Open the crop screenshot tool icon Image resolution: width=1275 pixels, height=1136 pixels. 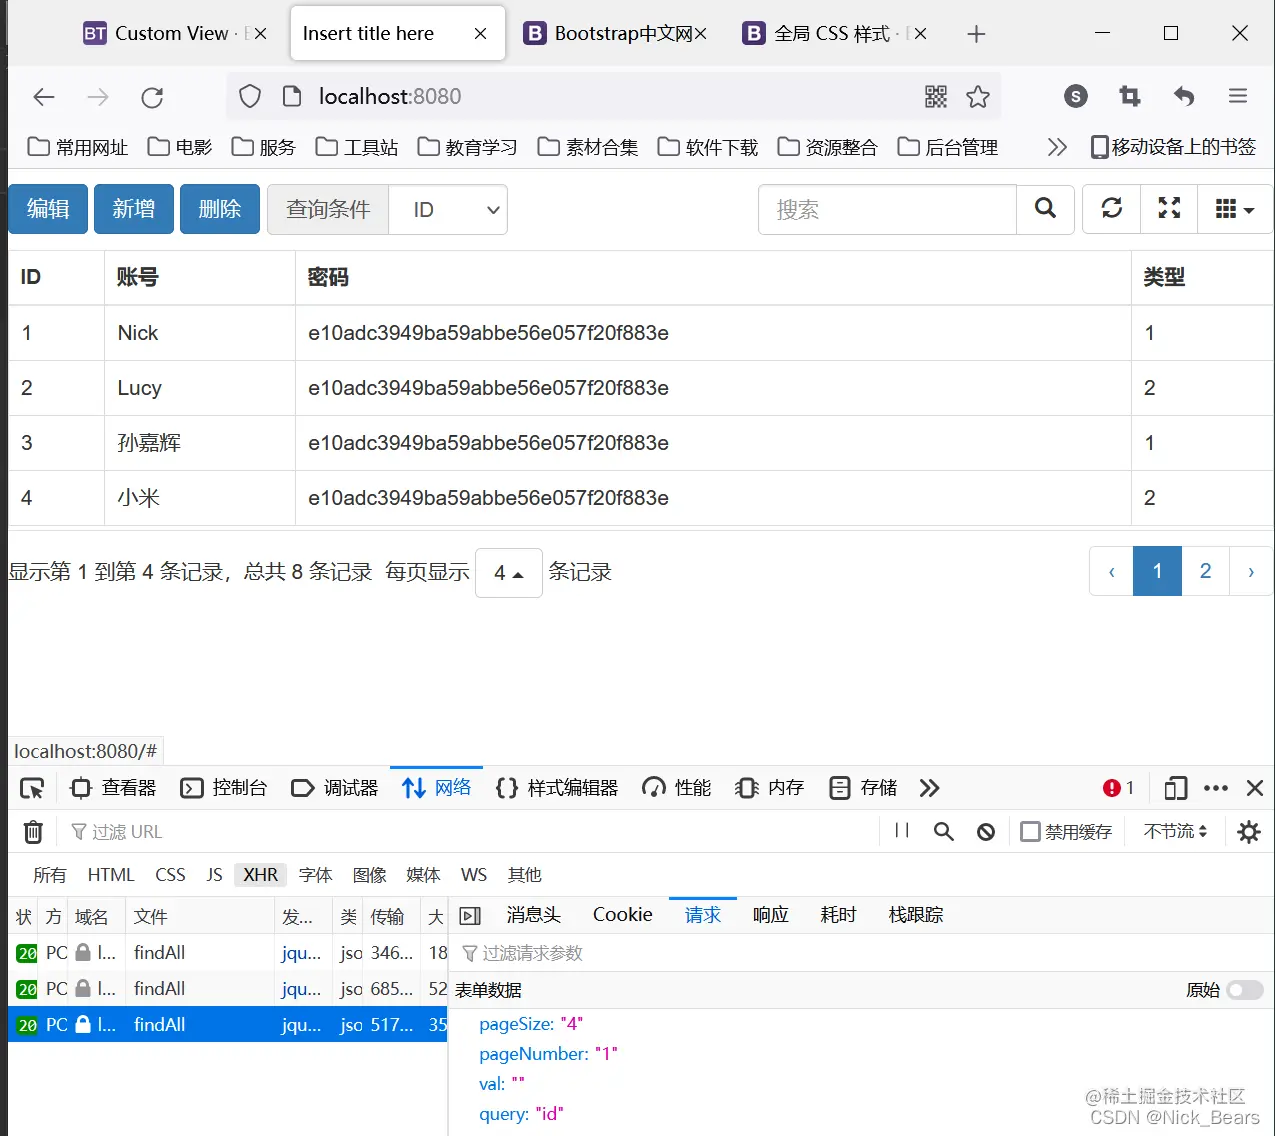pos(1130,97)
